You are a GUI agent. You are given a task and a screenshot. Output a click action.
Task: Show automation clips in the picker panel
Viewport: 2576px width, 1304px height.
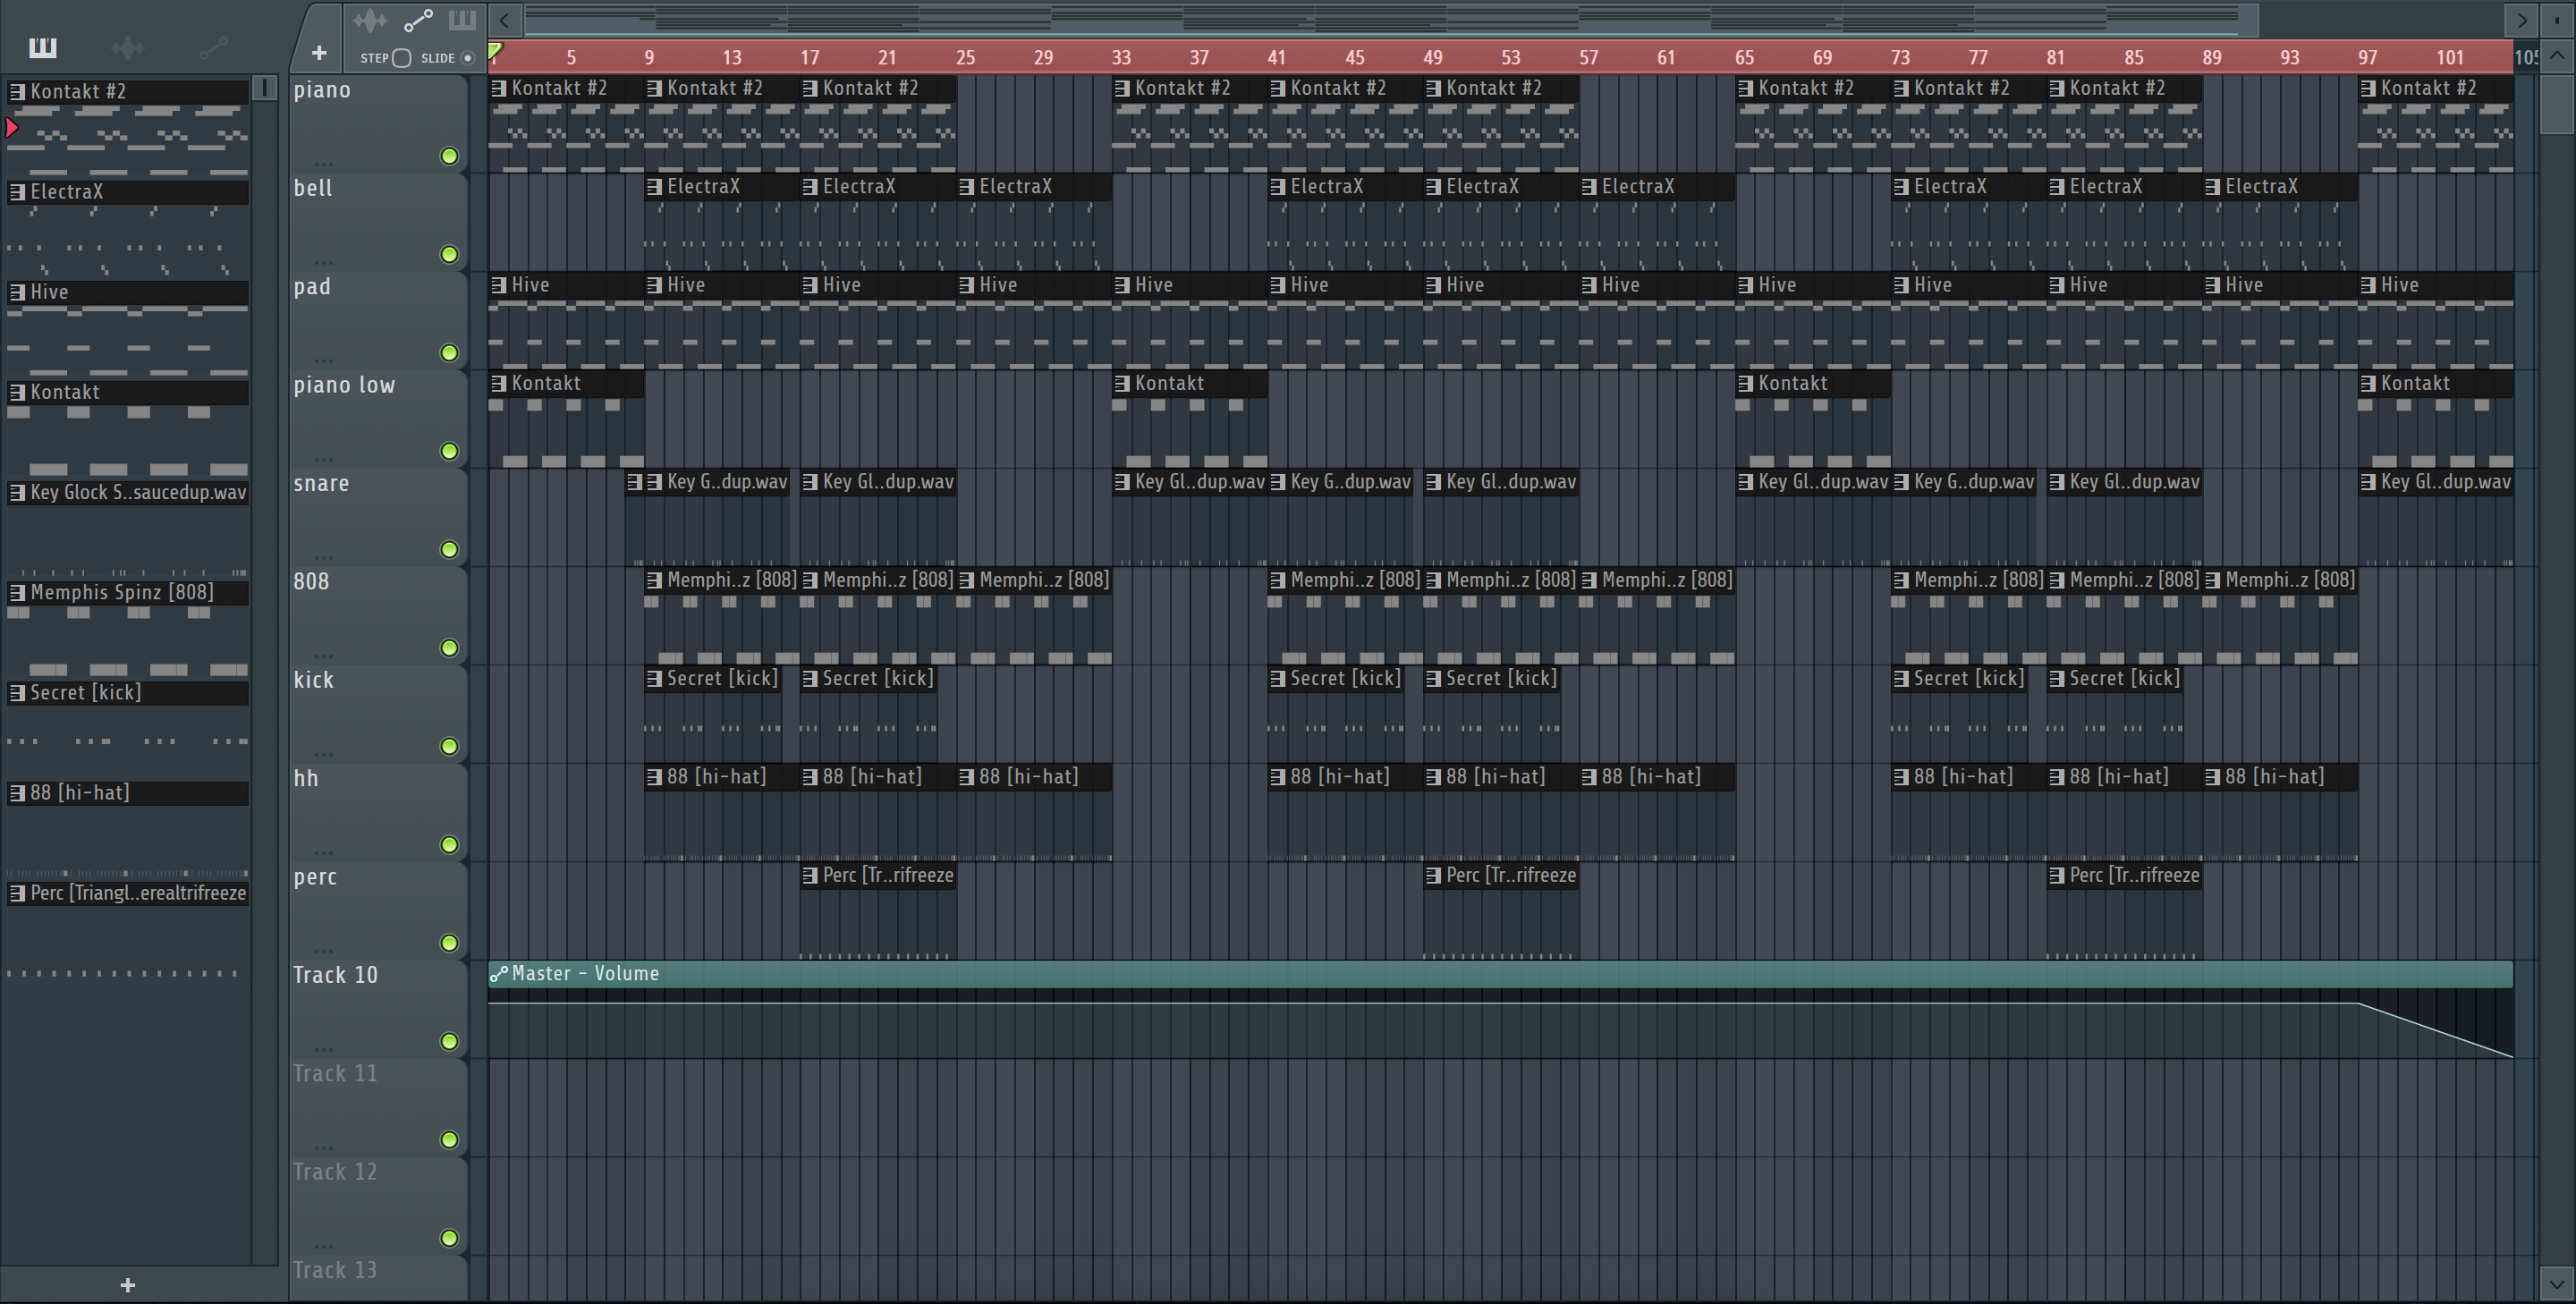213,47
